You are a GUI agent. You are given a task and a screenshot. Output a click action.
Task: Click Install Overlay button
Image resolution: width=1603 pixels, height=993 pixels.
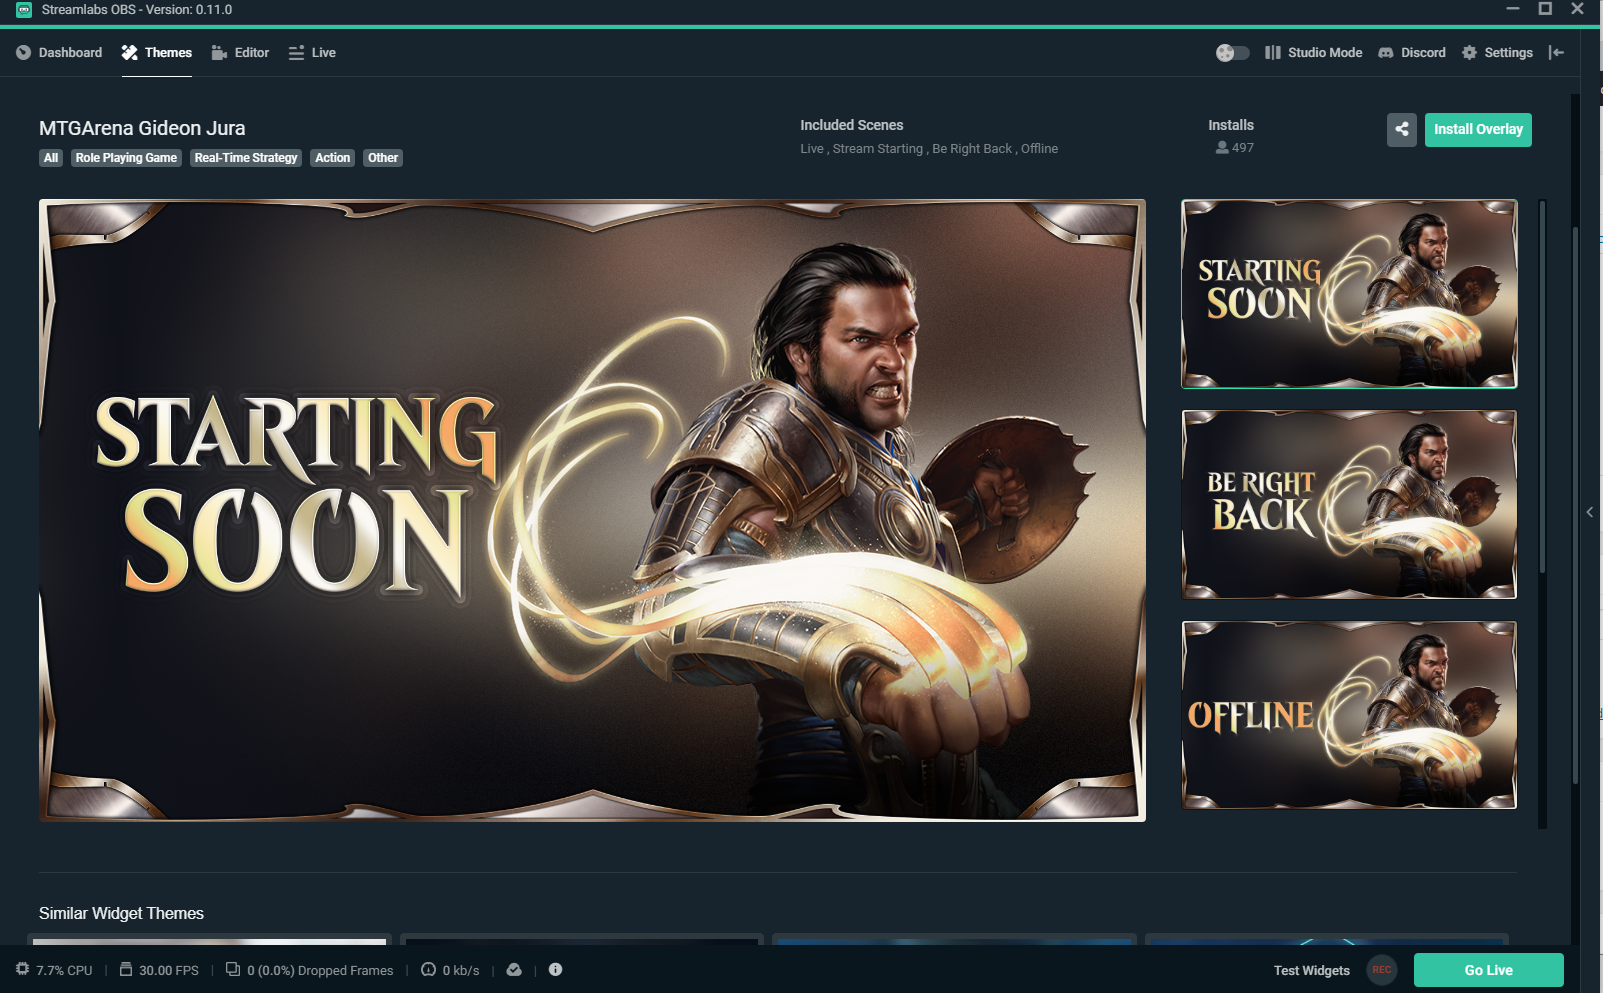click(1478, 130)
